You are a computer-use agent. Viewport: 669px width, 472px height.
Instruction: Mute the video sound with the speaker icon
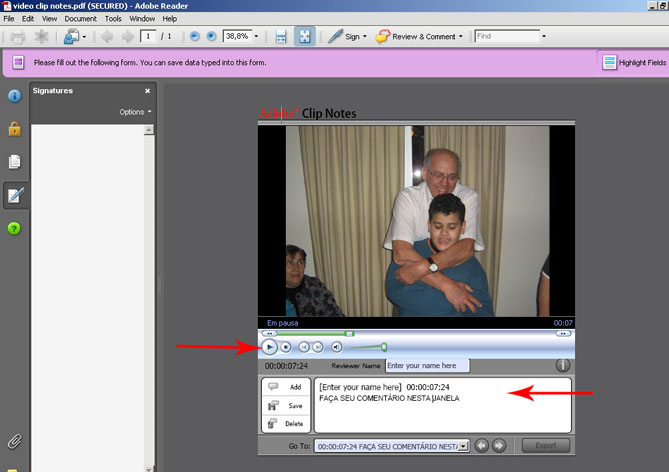click(337, 347)
